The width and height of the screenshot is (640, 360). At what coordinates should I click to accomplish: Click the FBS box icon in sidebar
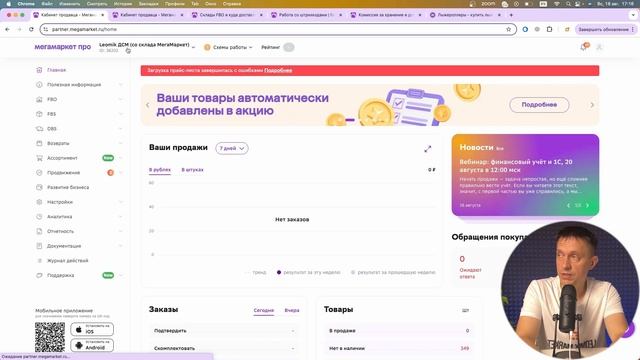(x=39, y=114)
